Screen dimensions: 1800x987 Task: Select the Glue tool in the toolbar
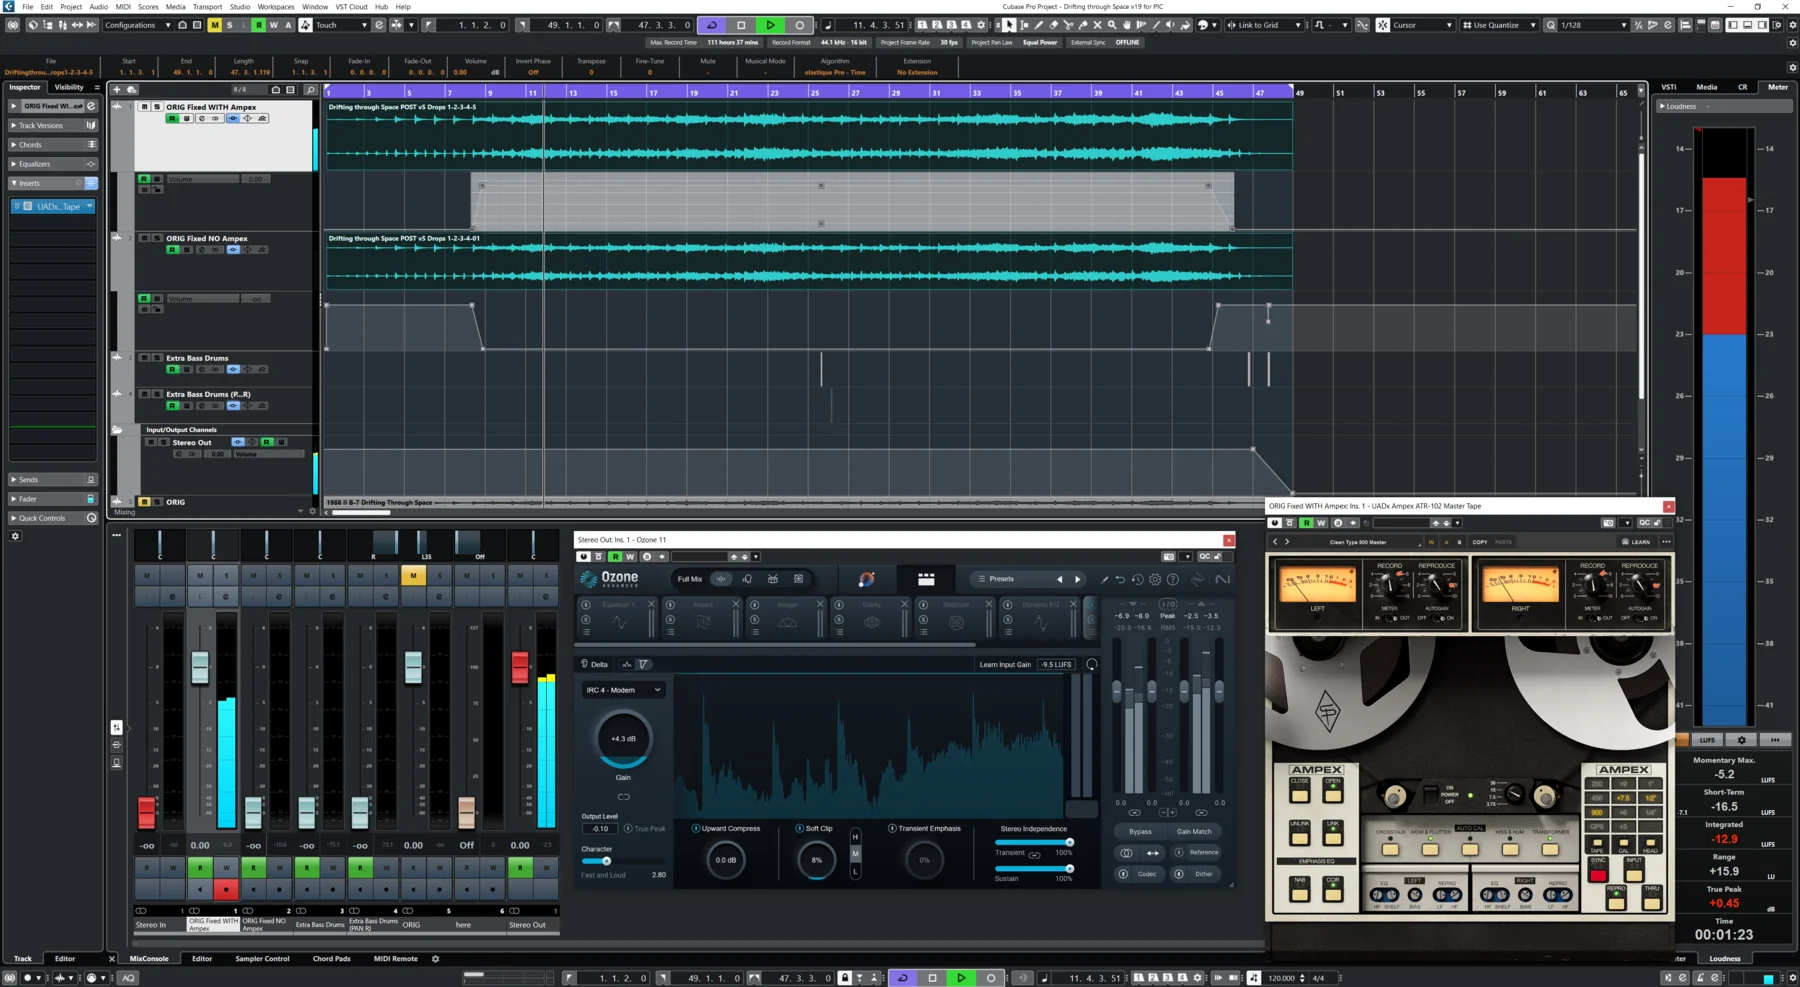point(1083,25)
